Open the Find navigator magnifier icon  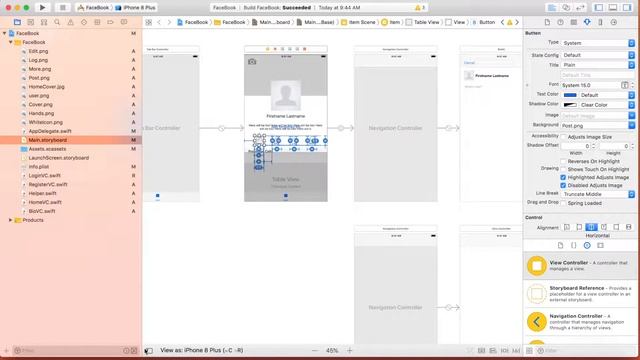point(57,22)
